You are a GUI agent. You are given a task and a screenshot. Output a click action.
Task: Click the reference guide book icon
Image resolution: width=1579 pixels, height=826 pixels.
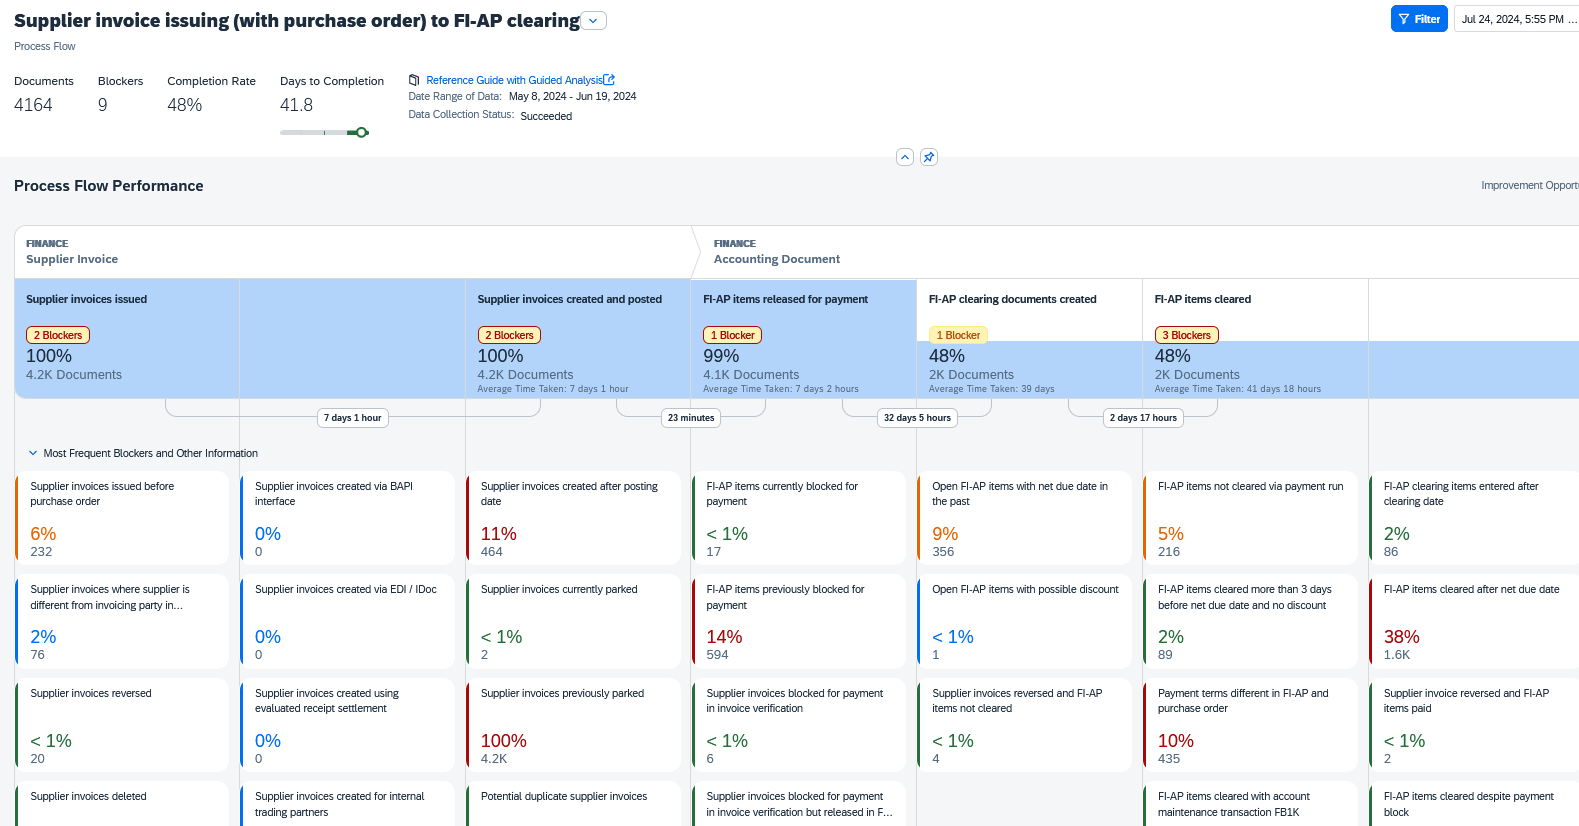click(x=414, y=80)
